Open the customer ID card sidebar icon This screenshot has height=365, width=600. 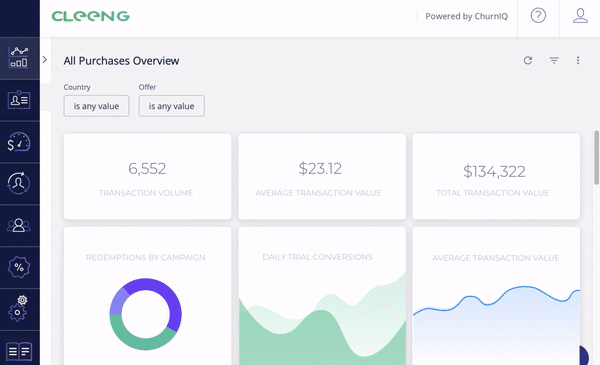19,100
